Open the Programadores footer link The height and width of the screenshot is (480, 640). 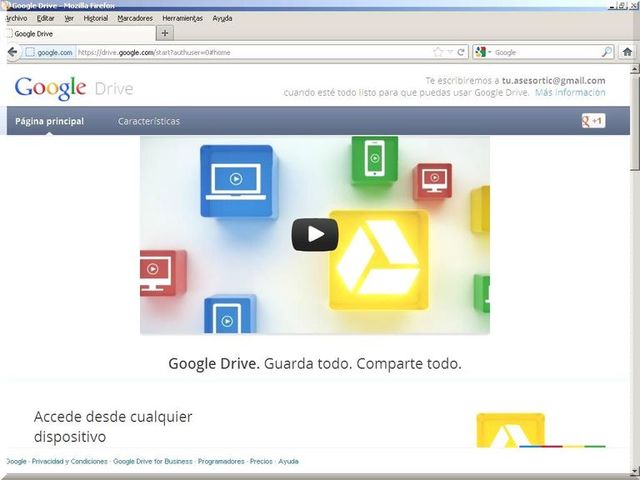221,461
